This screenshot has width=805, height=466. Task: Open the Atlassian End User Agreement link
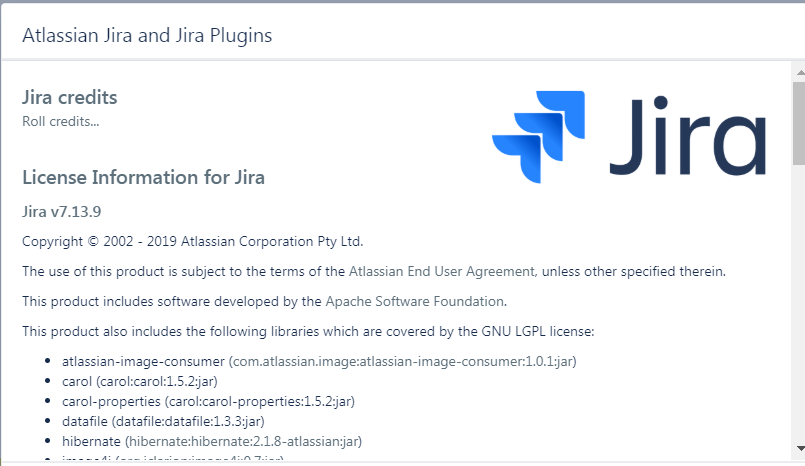point(442,271)
